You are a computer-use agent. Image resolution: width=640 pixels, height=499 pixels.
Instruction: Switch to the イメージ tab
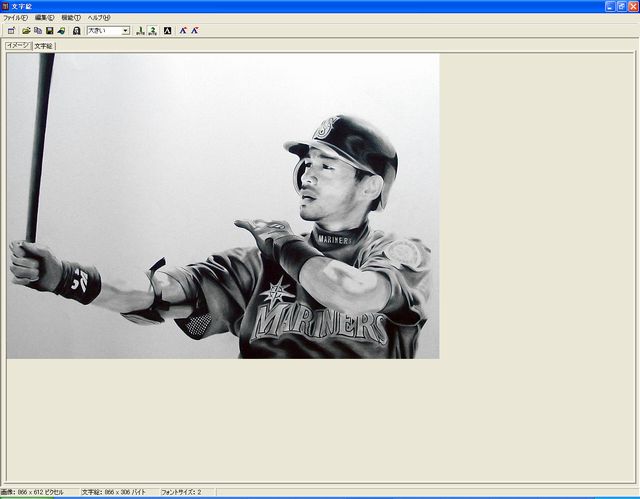pos(18,46)
